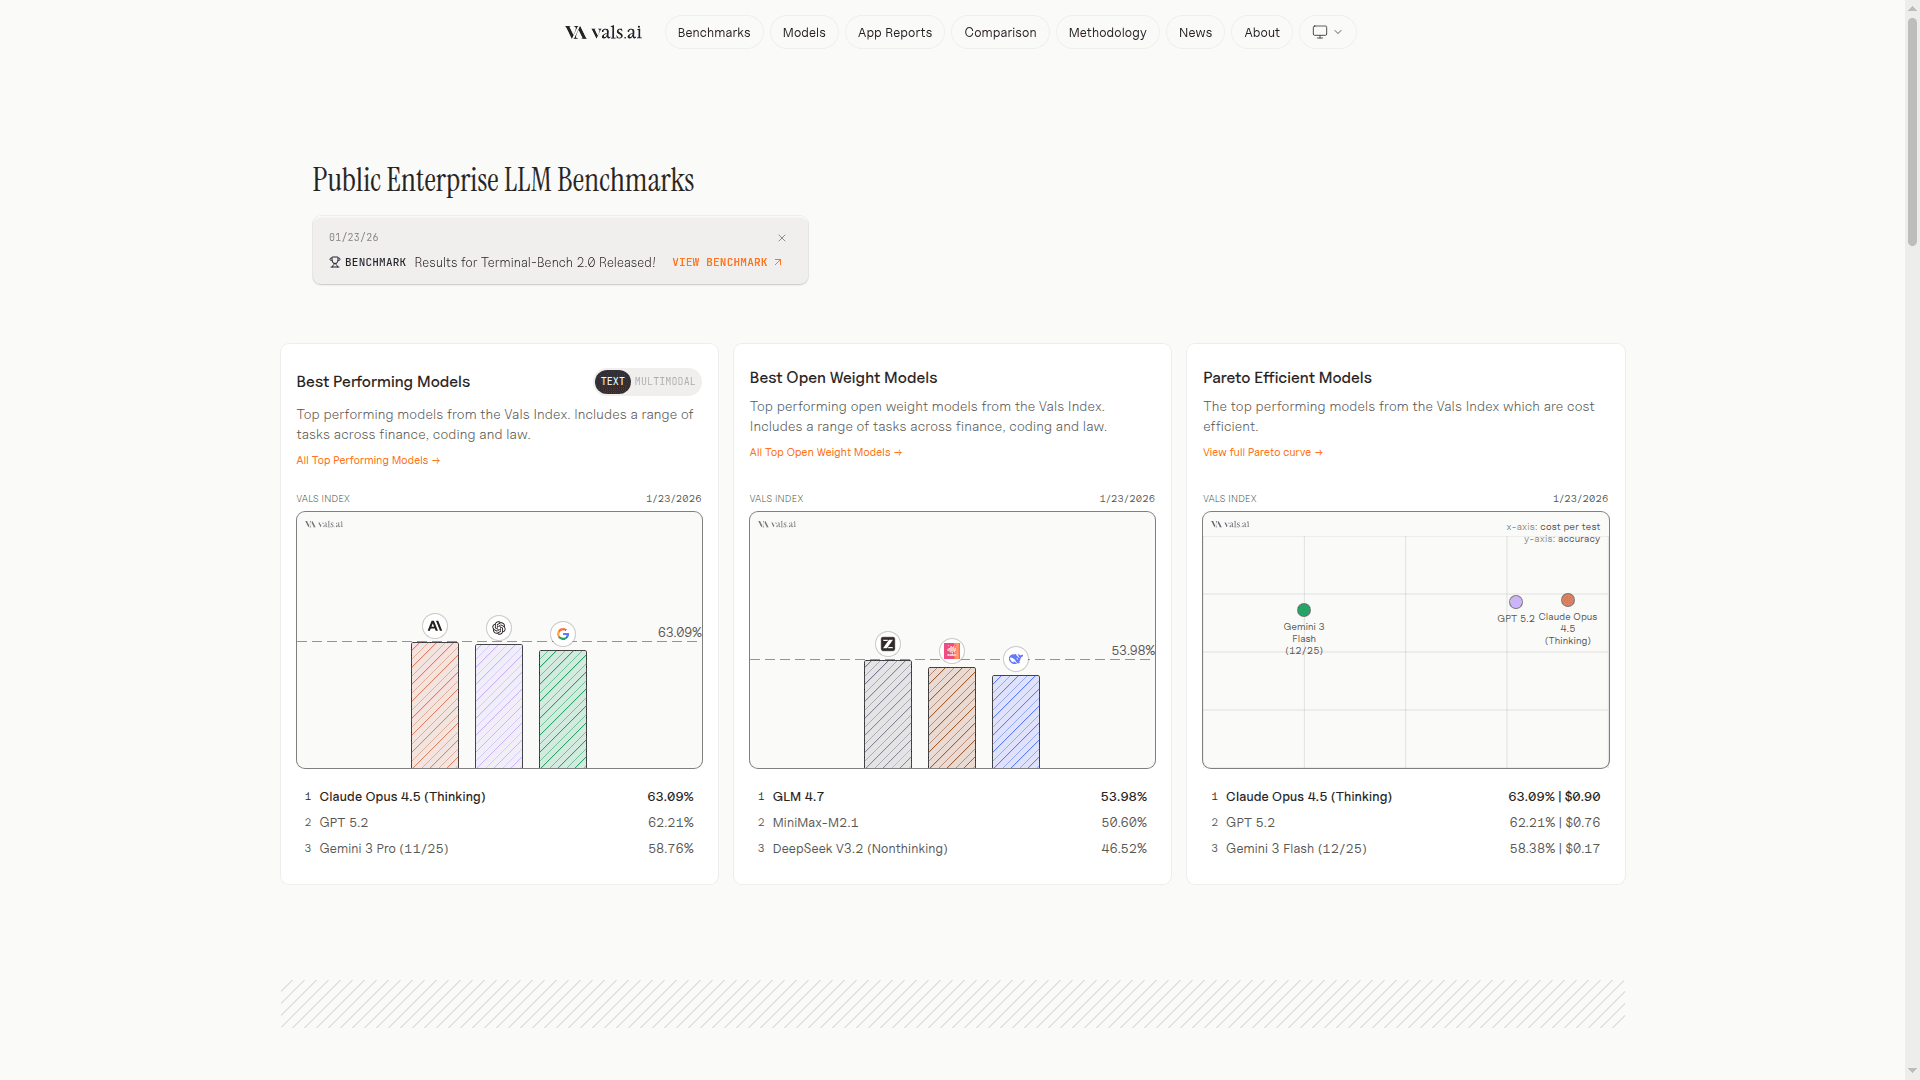Click the DeepSeek whale logo icon

point(1016,659)
